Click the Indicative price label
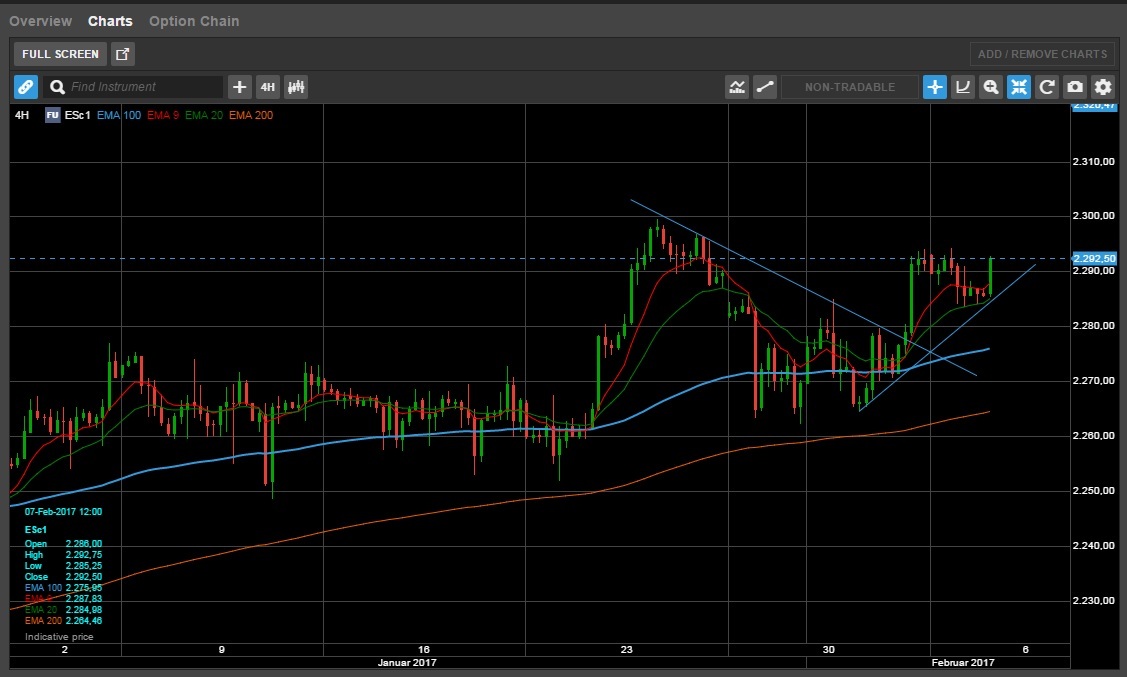The image size is (1127, 677). (59, 637)
